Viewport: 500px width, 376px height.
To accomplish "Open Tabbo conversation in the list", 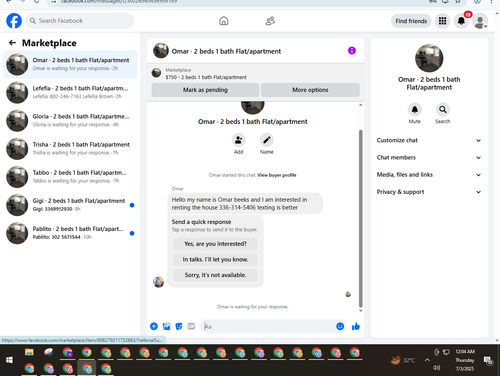I will 70,177.
